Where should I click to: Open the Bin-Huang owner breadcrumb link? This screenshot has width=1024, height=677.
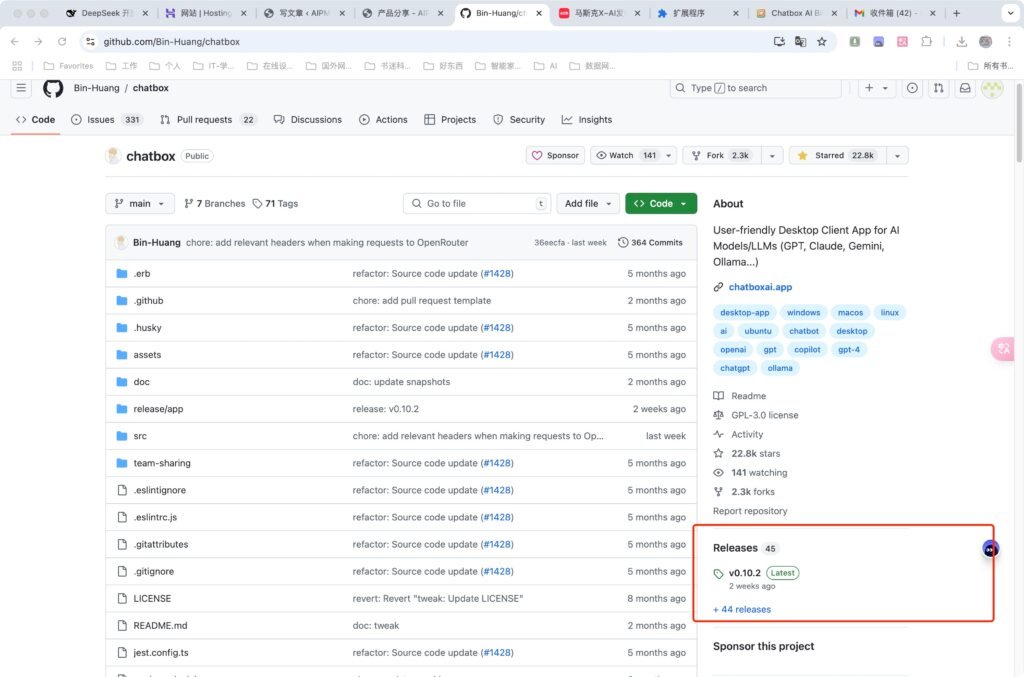(x=96, y=88)
